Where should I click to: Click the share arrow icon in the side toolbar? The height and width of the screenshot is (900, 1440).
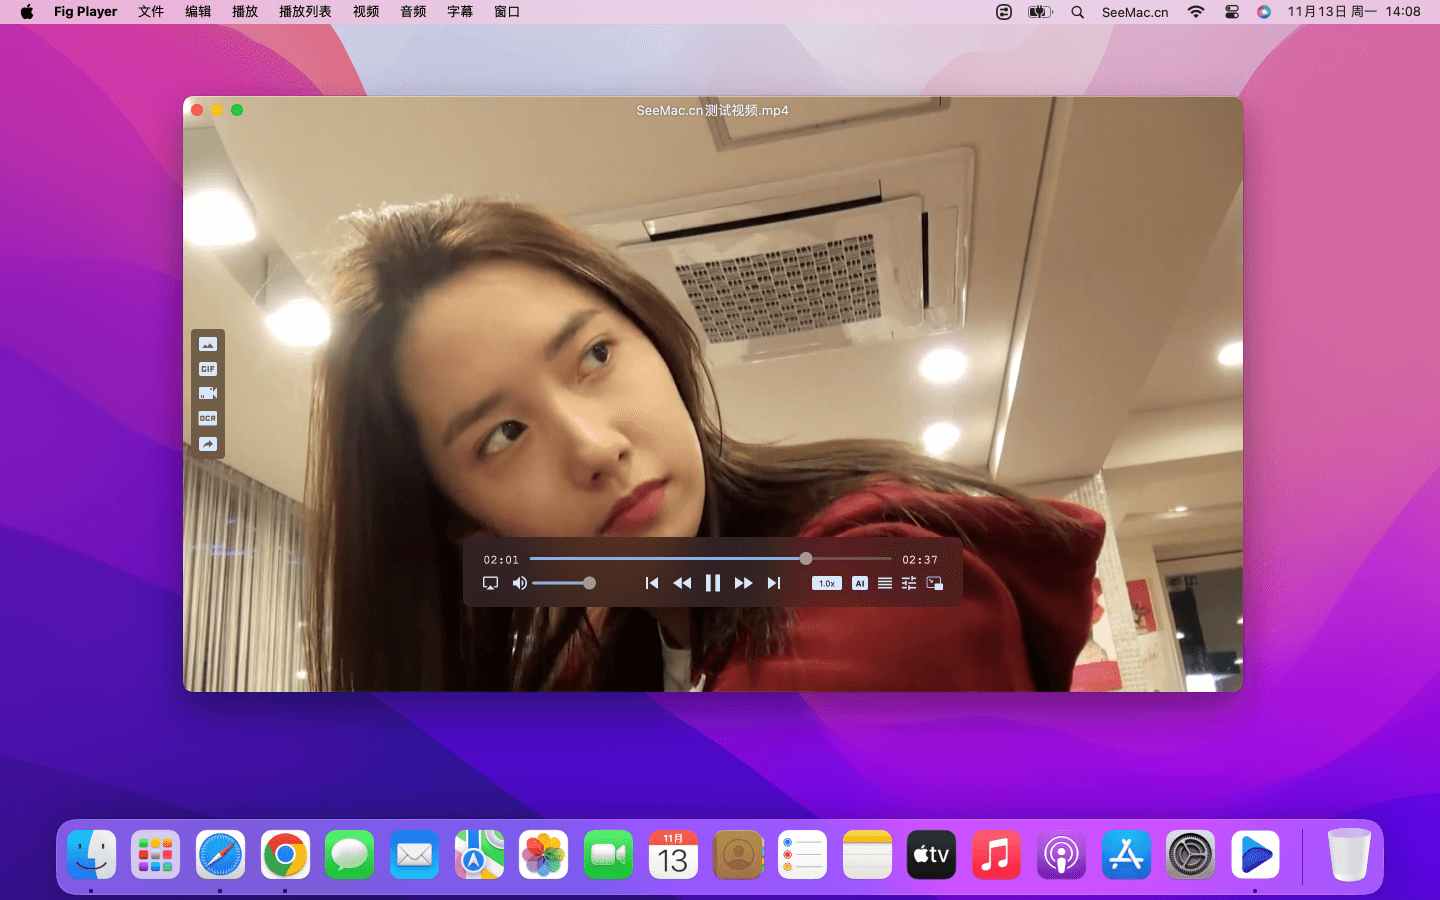tap(207, 444)
